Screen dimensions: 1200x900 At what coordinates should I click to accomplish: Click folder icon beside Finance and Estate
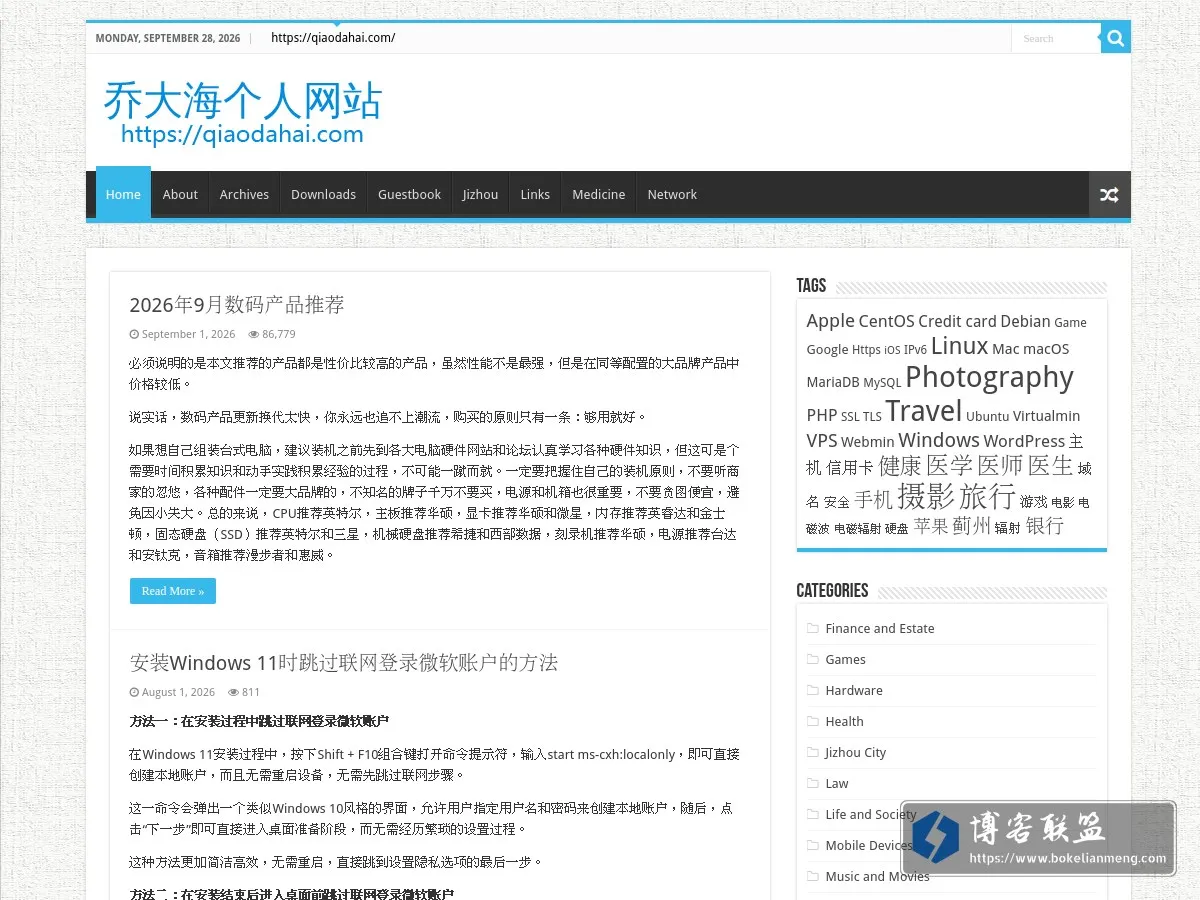point(813,628)
